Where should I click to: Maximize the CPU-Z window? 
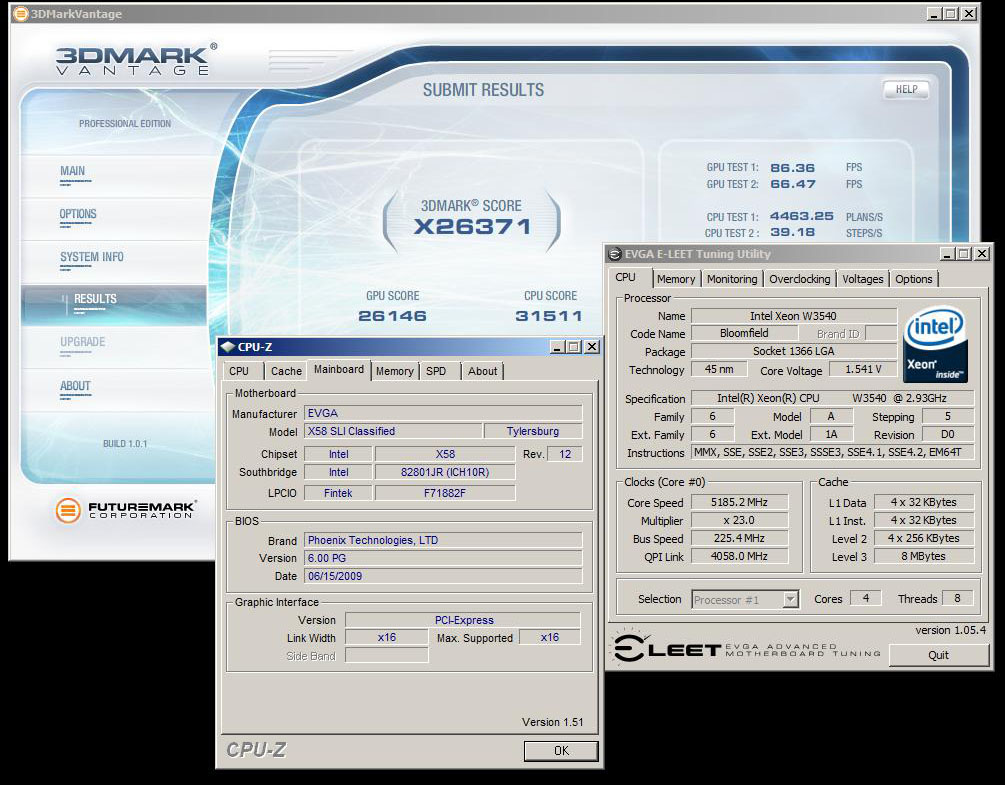pyautogui.click(x=574, y=347)
